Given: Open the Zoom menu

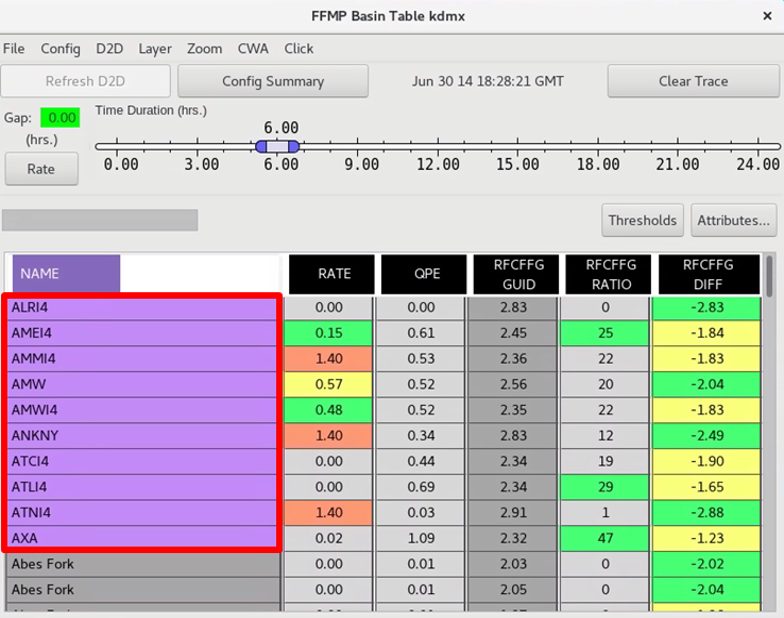Looking at the screenshot, I should click(x=204, y=48).
